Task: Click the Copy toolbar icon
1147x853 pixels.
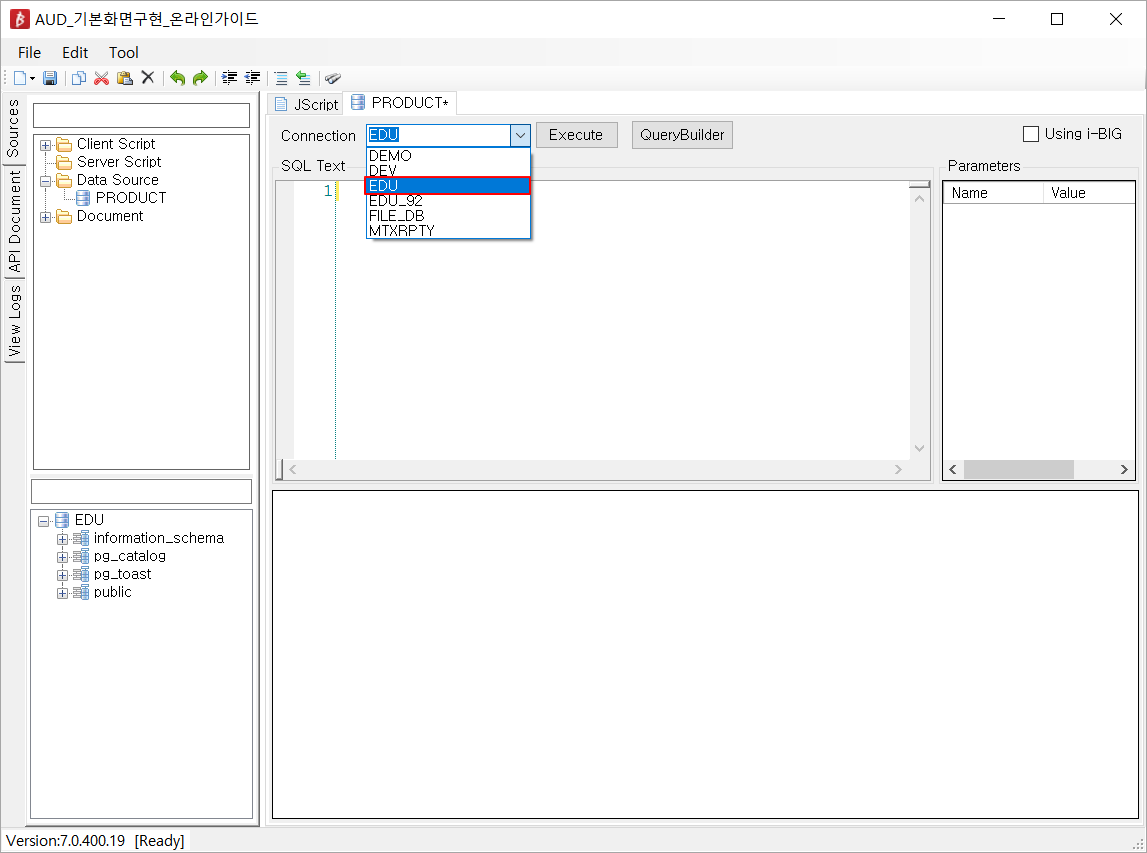Action: [79, 78]
